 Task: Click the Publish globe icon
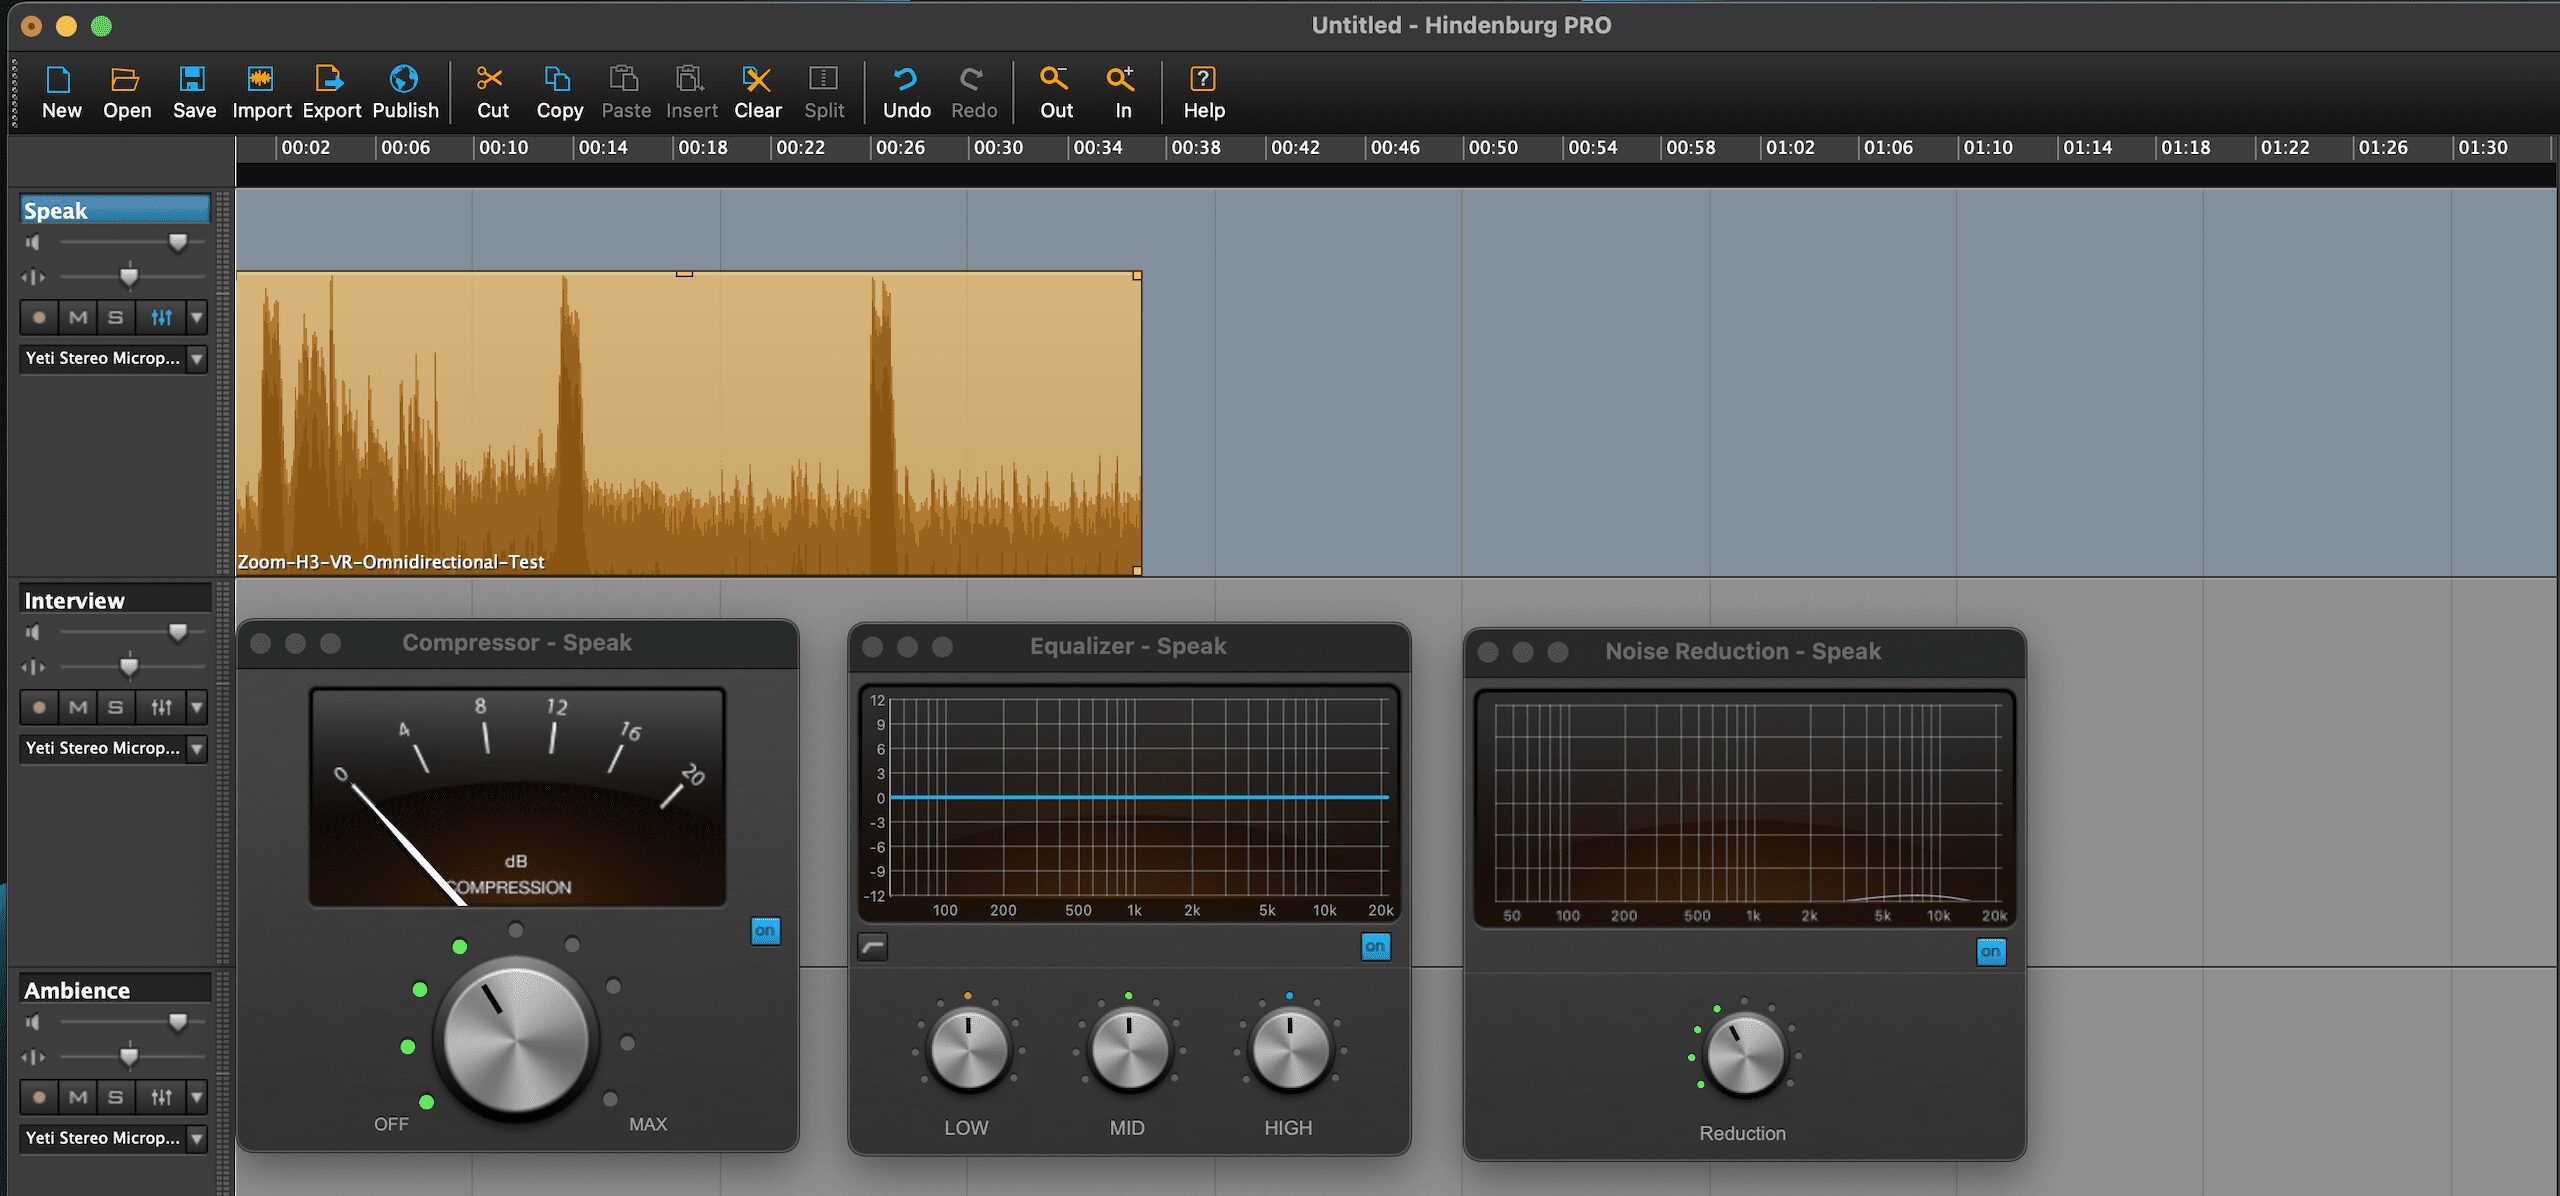pyautogui.click(x=404, y=80)
